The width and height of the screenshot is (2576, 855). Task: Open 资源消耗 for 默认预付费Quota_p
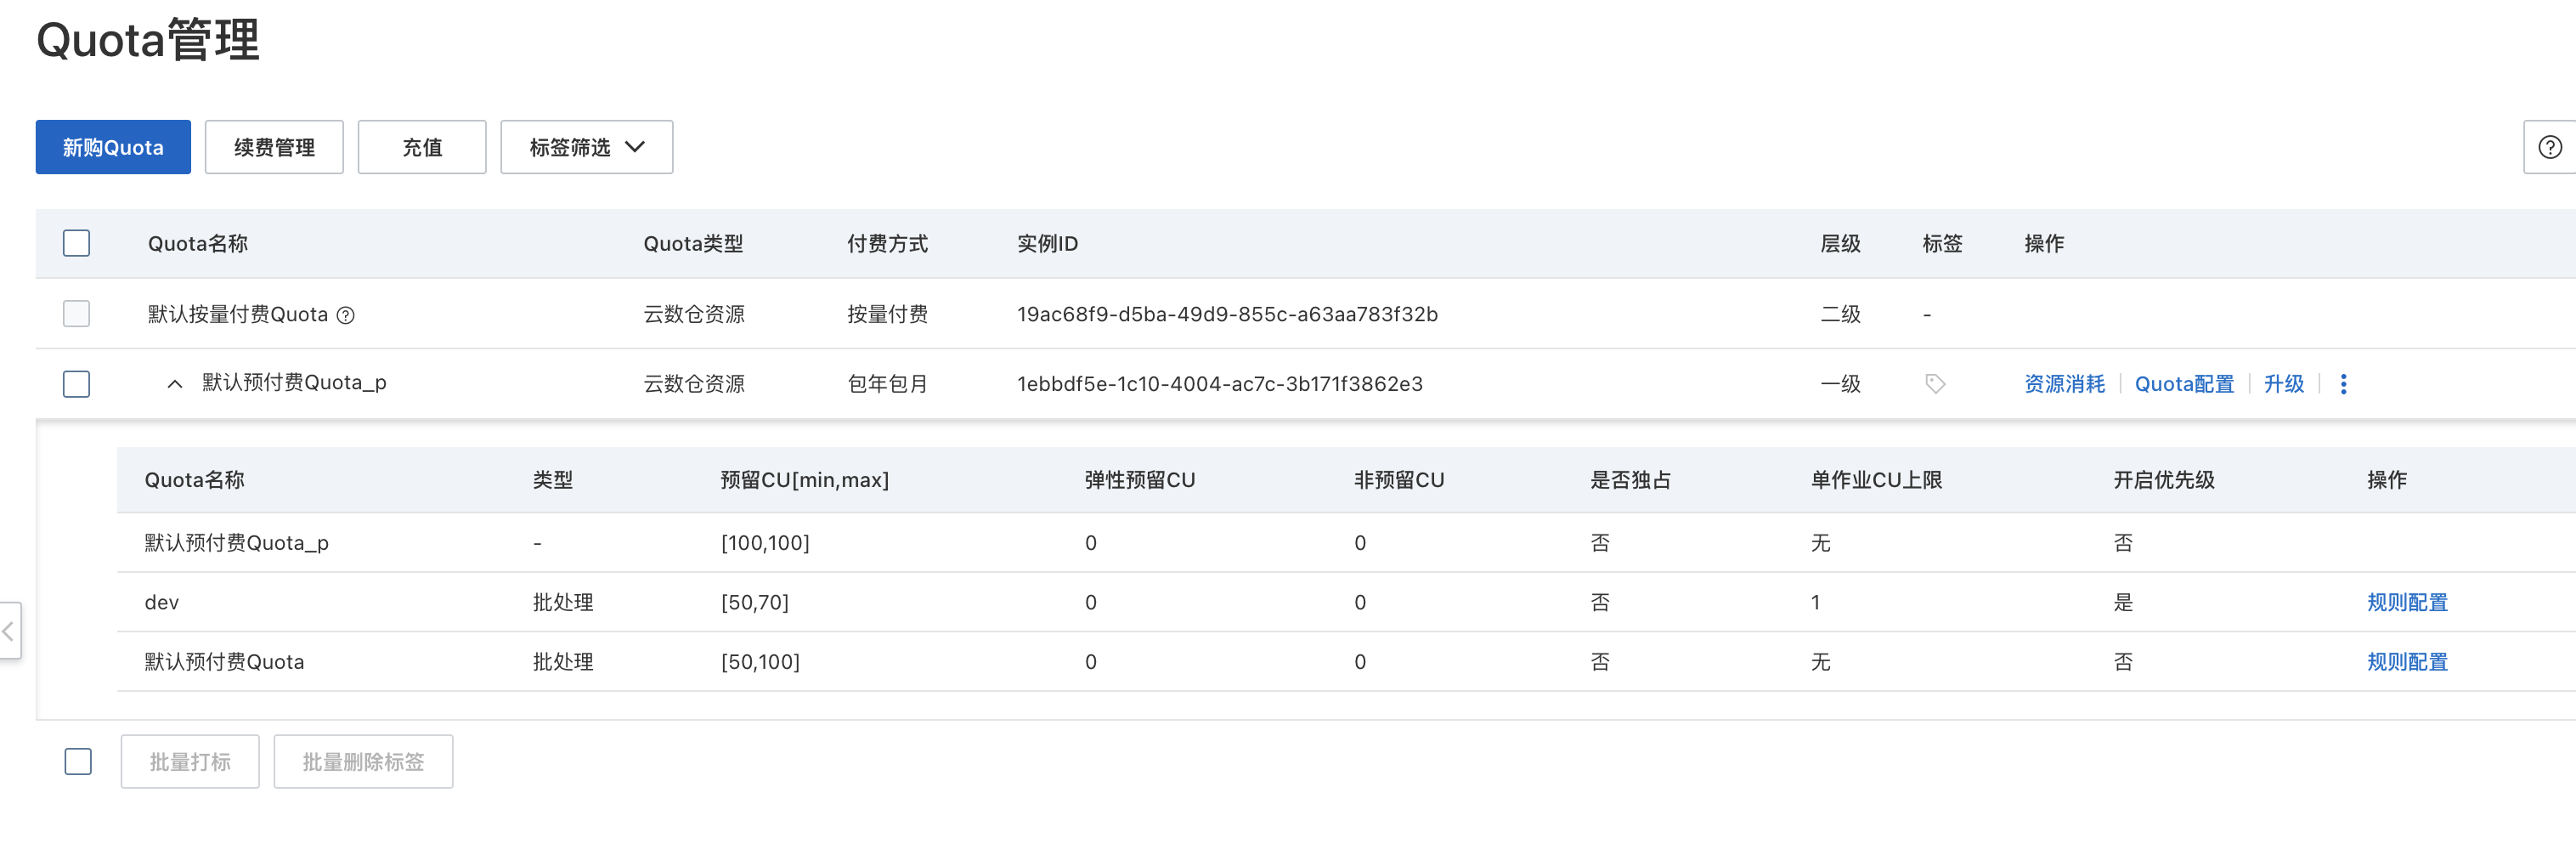click(x=2064, y=384)
